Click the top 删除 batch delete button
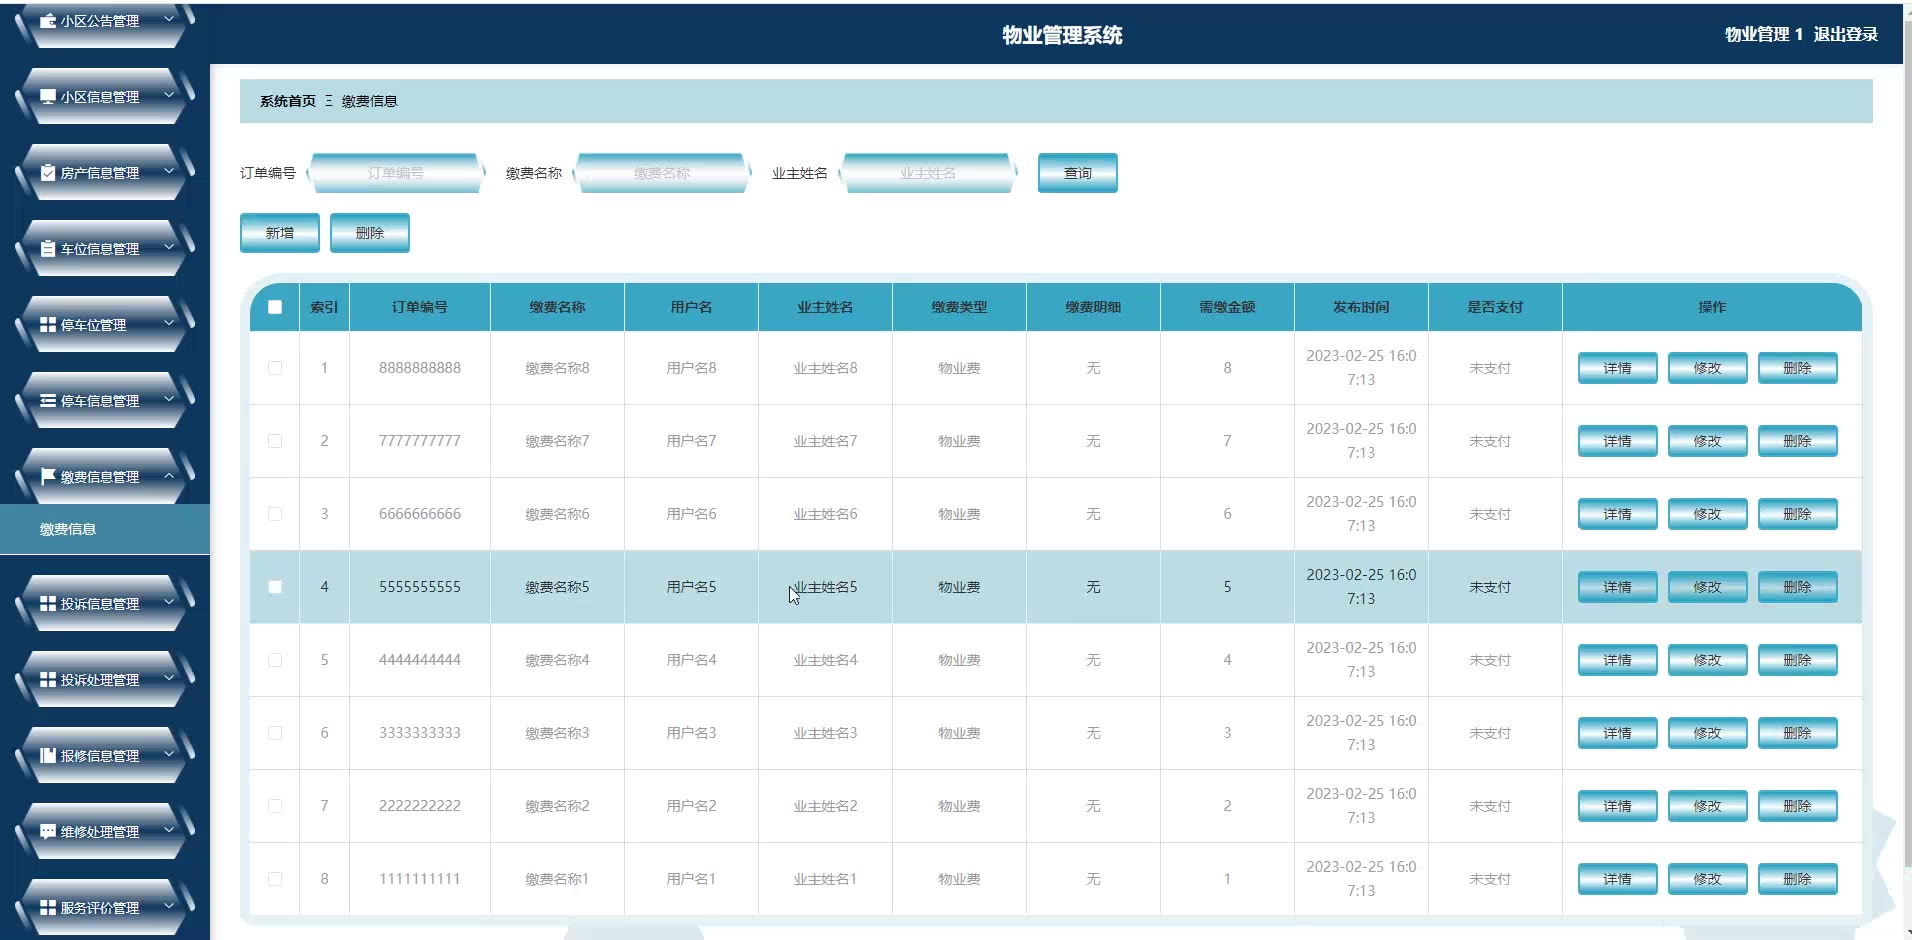 pos(370,233)
